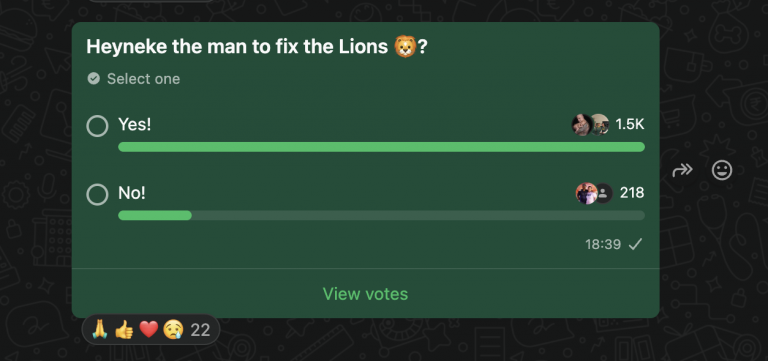The height and width of the screenshot is (361, 768).
Task: Select the Yes! poll option
Action: tap(97, 126)
